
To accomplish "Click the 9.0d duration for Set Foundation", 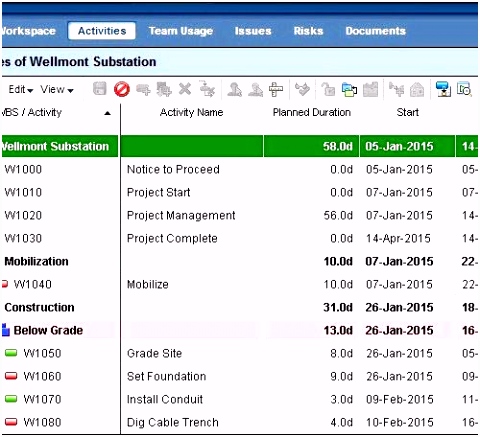I will (x=342, y=376).
